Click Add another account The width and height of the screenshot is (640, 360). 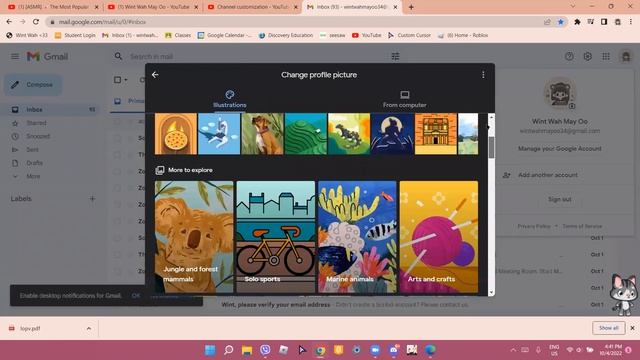pyautogui.click(x=547, y=175)
